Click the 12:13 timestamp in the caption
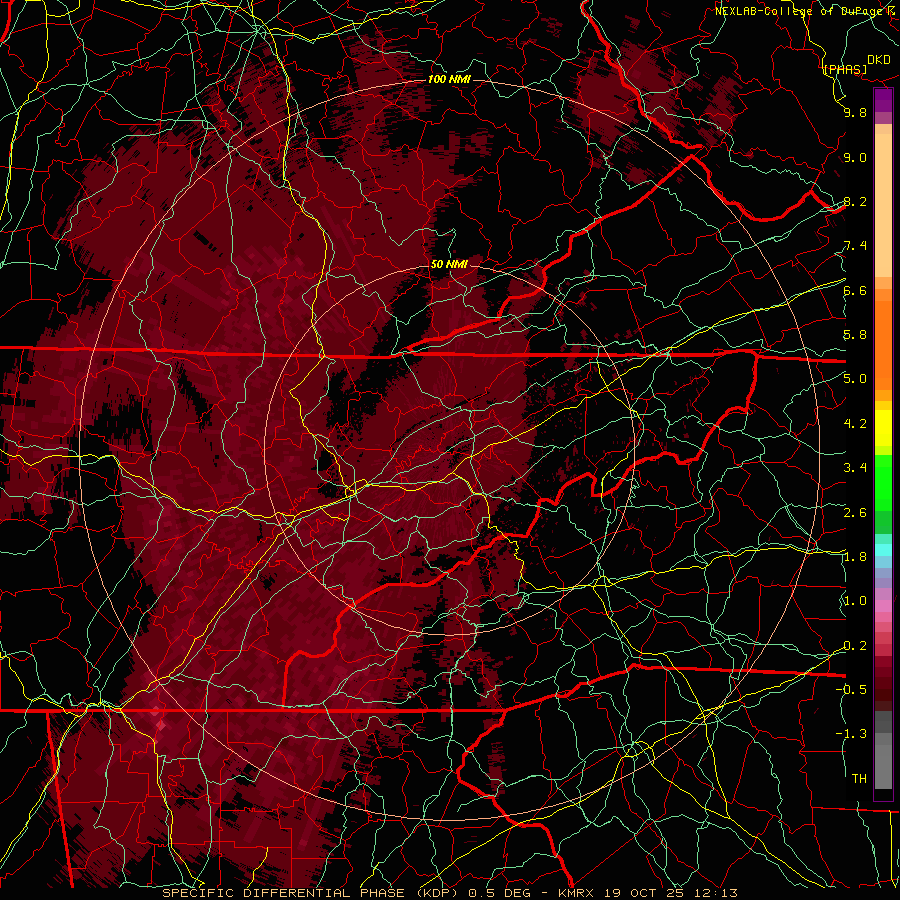The image size is (900, 900). click(715, 893)
